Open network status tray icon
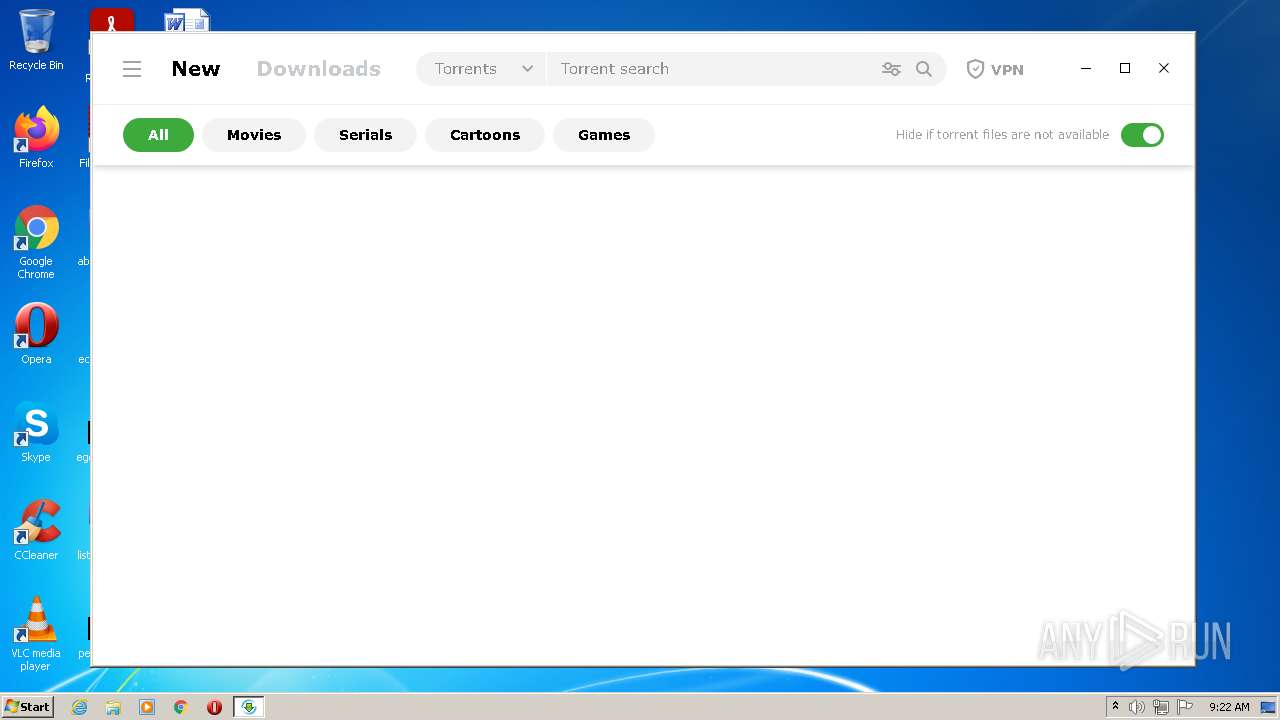The height and width of the screenshot is (720, 1280). click(1161, 707)
